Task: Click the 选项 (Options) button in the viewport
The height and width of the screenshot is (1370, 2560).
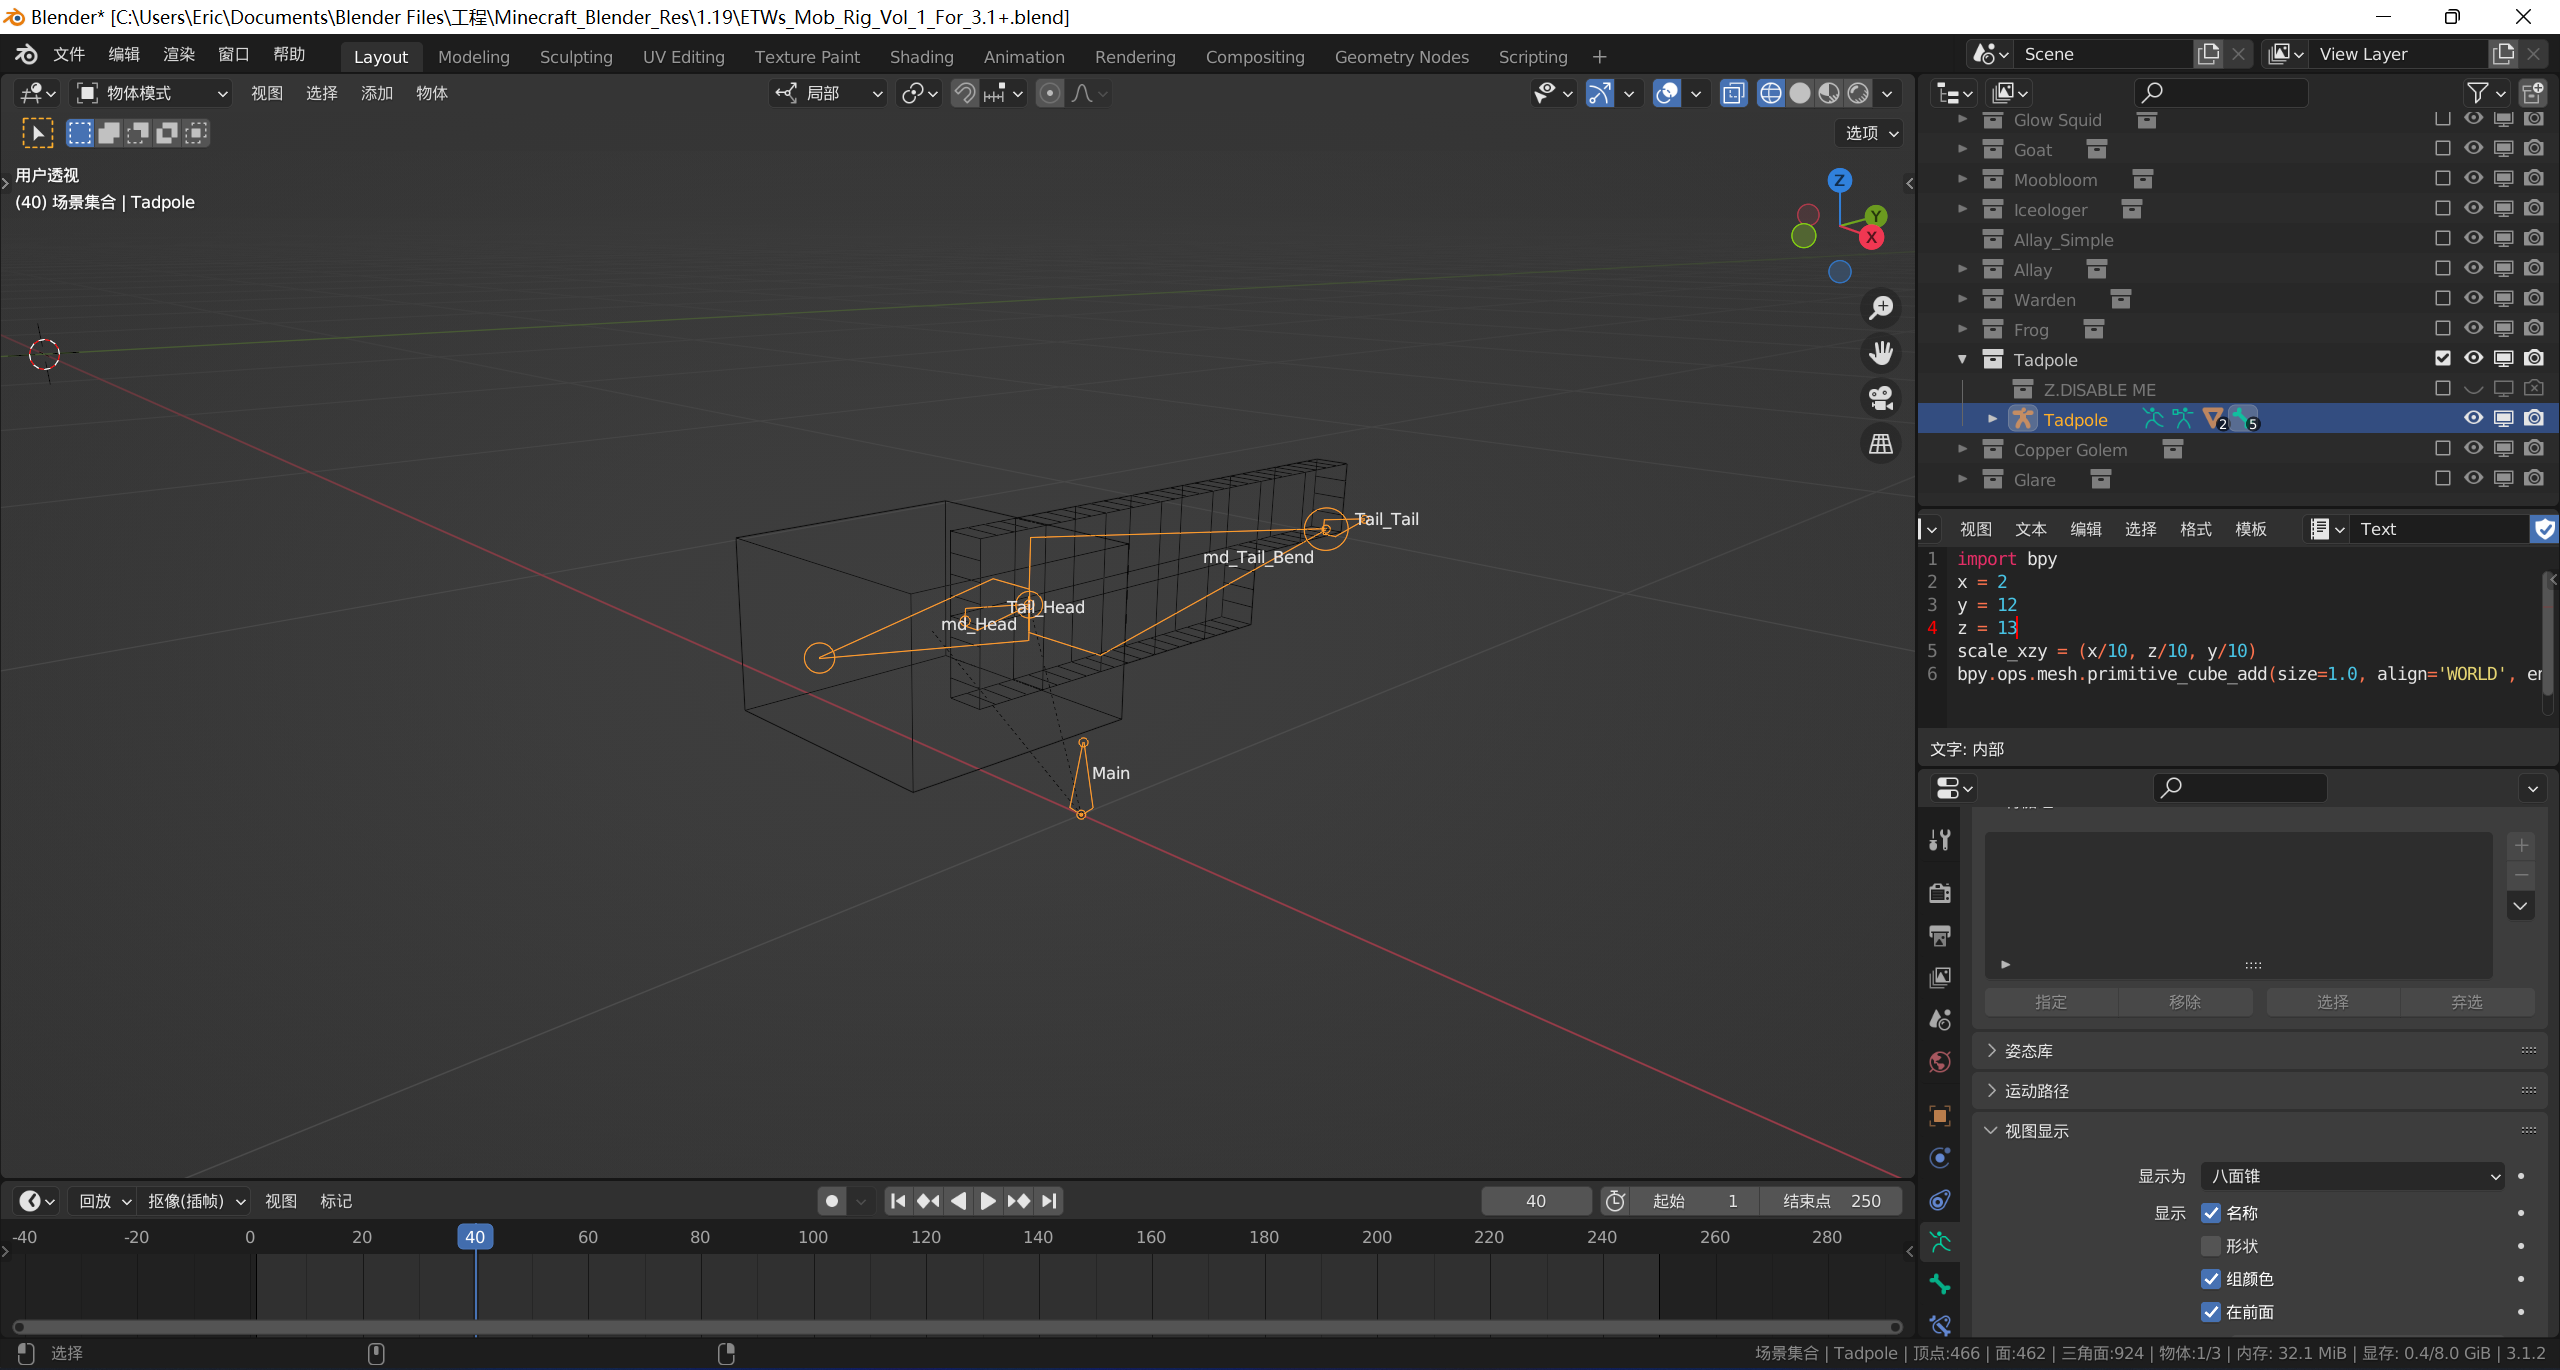Action: point(1871,133)
